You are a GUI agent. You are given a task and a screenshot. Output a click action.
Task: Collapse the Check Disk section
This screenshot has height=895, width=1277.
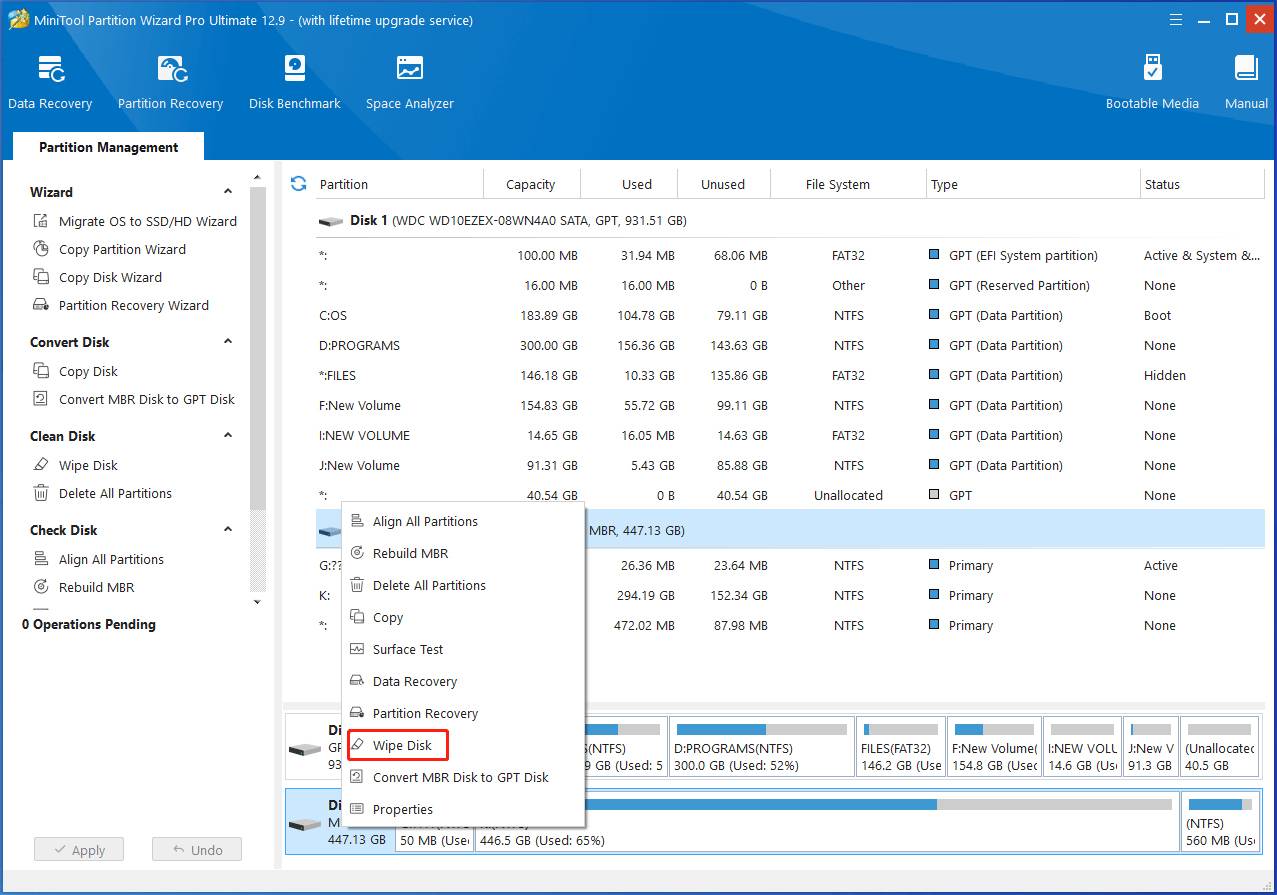228,530
